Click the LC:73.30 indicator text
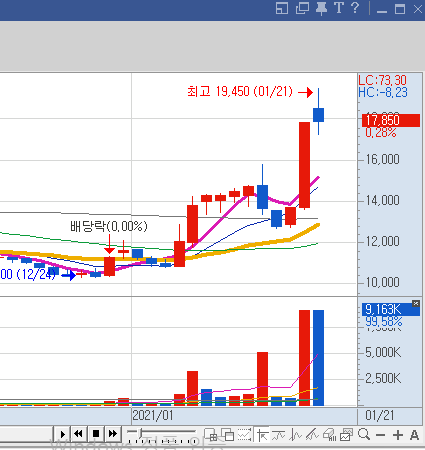Screen dimensions: 425x450 383,80
